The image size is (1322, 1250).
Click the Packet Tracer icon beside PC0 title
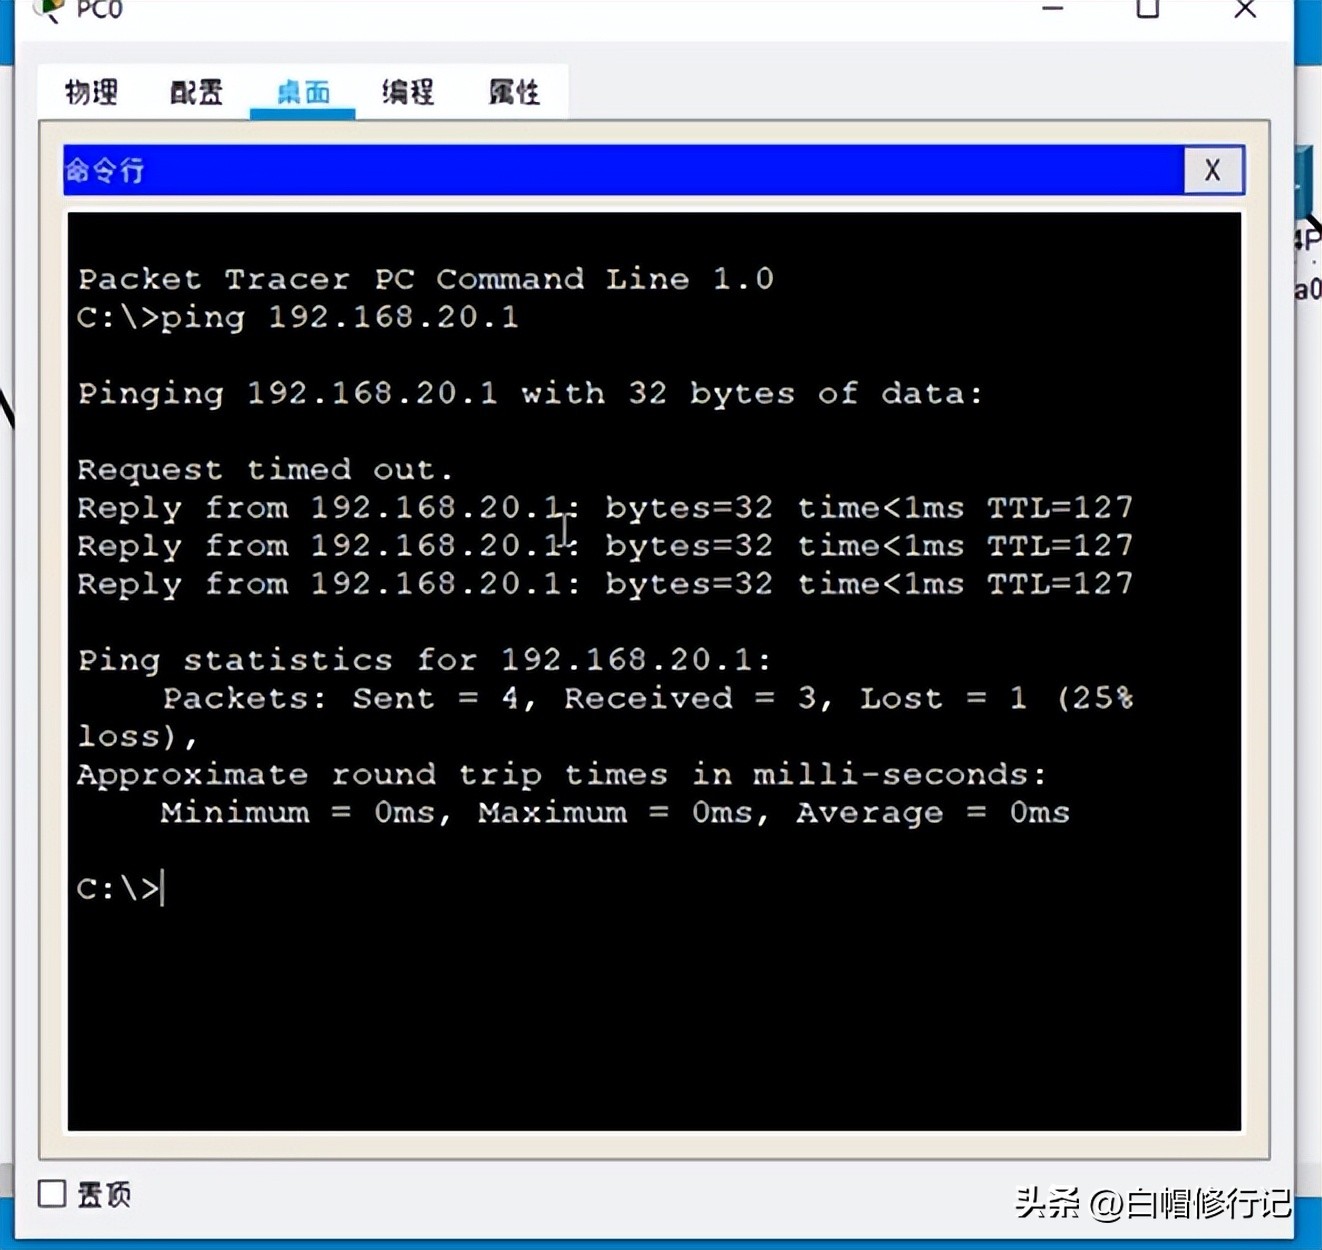pos(46,10)
